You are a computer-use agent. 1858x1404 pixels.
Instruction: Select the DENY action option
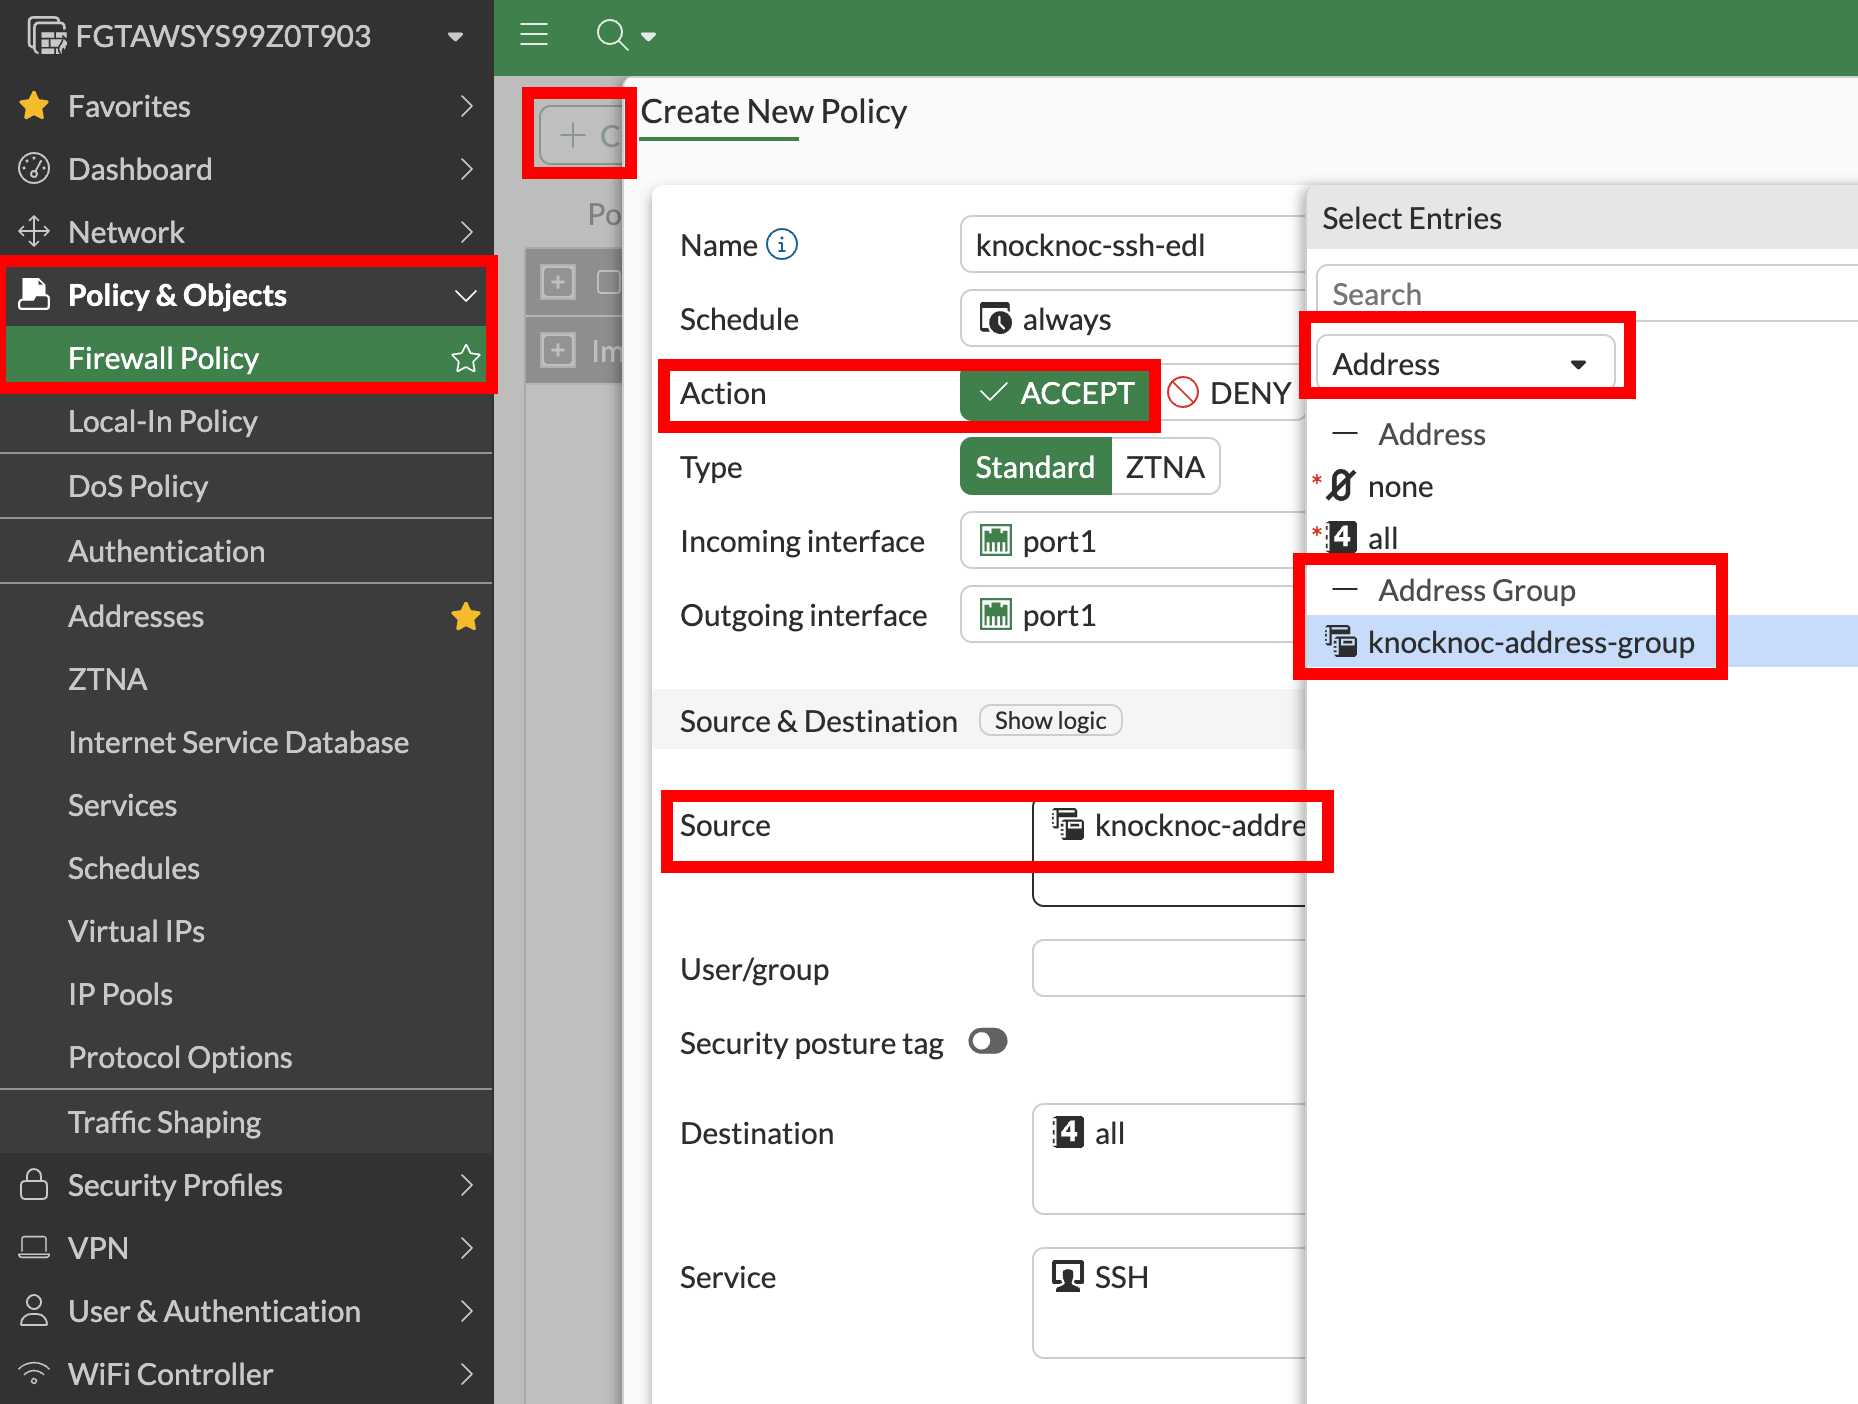[1231, 393]
